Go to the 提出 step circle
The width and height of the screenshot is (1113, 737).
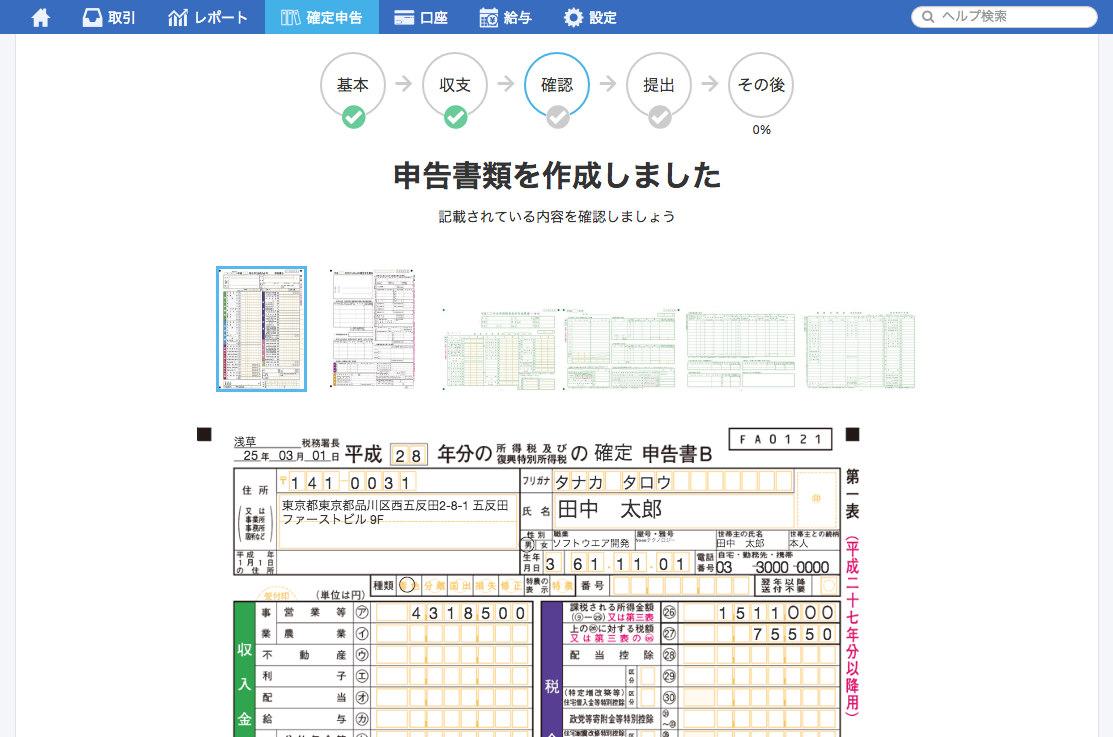[x=659, y=84]
